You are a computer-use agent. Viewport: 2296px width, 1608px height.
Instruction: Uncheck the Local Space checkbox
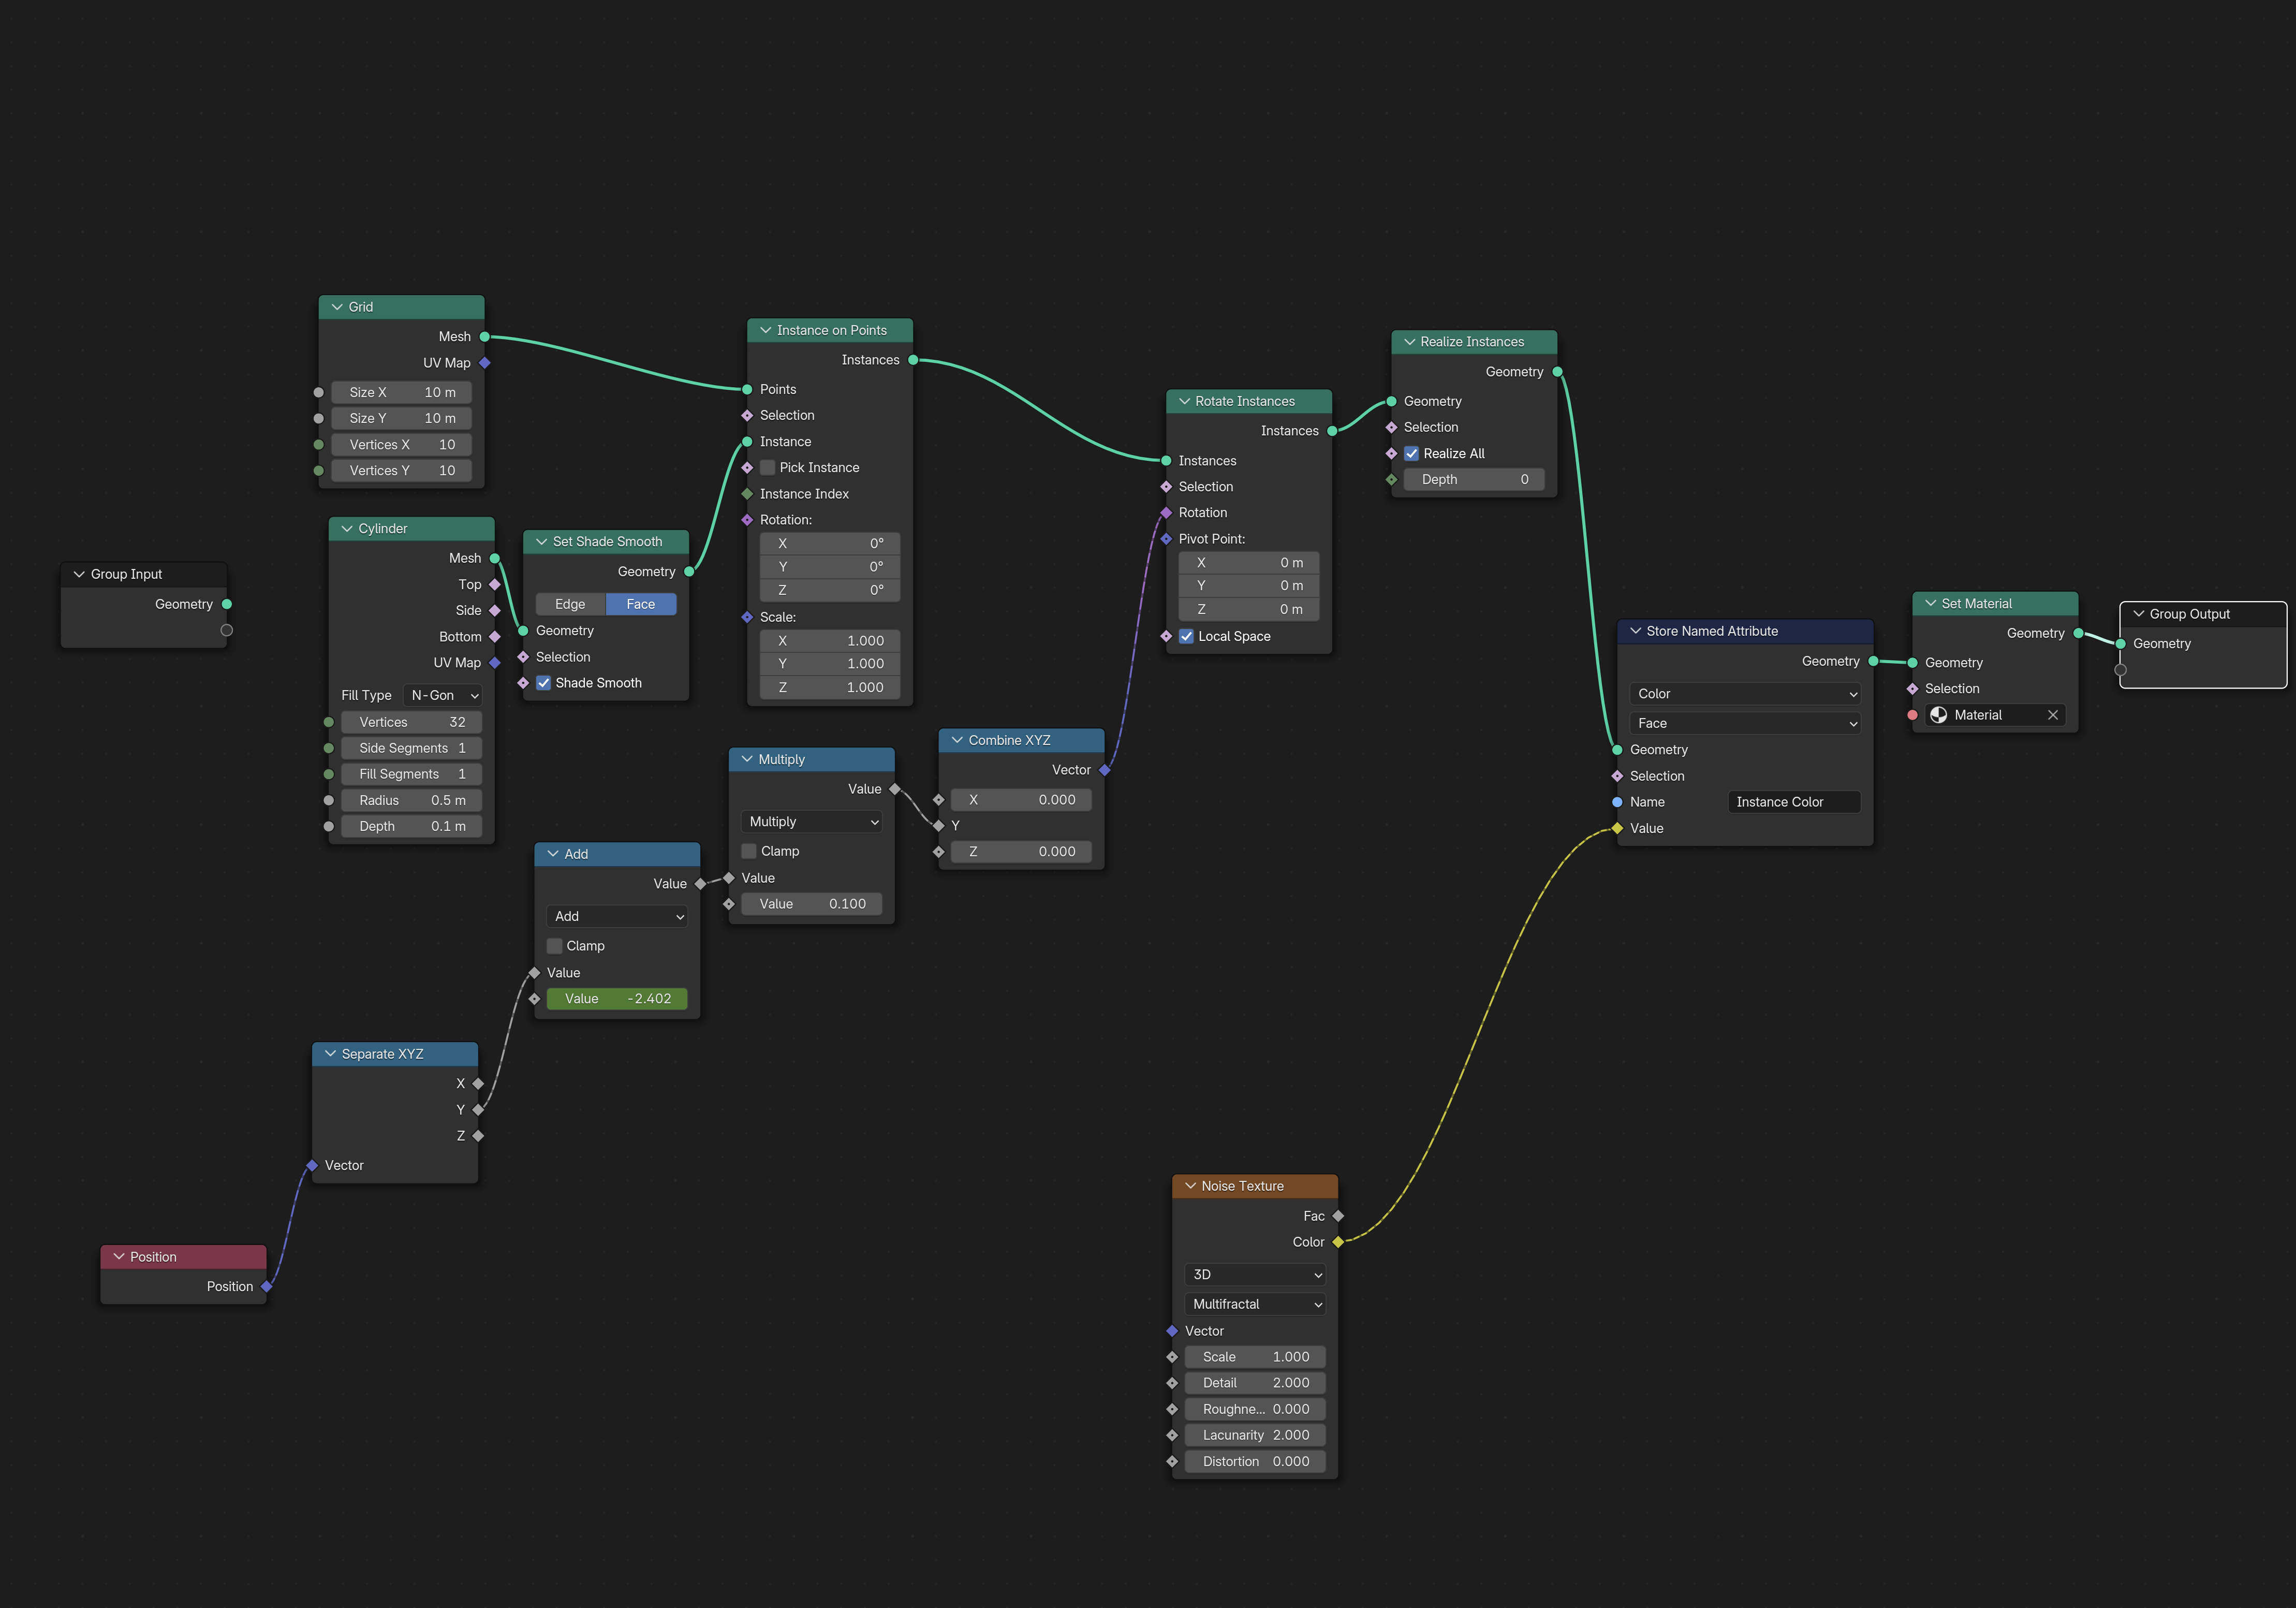1187,636
